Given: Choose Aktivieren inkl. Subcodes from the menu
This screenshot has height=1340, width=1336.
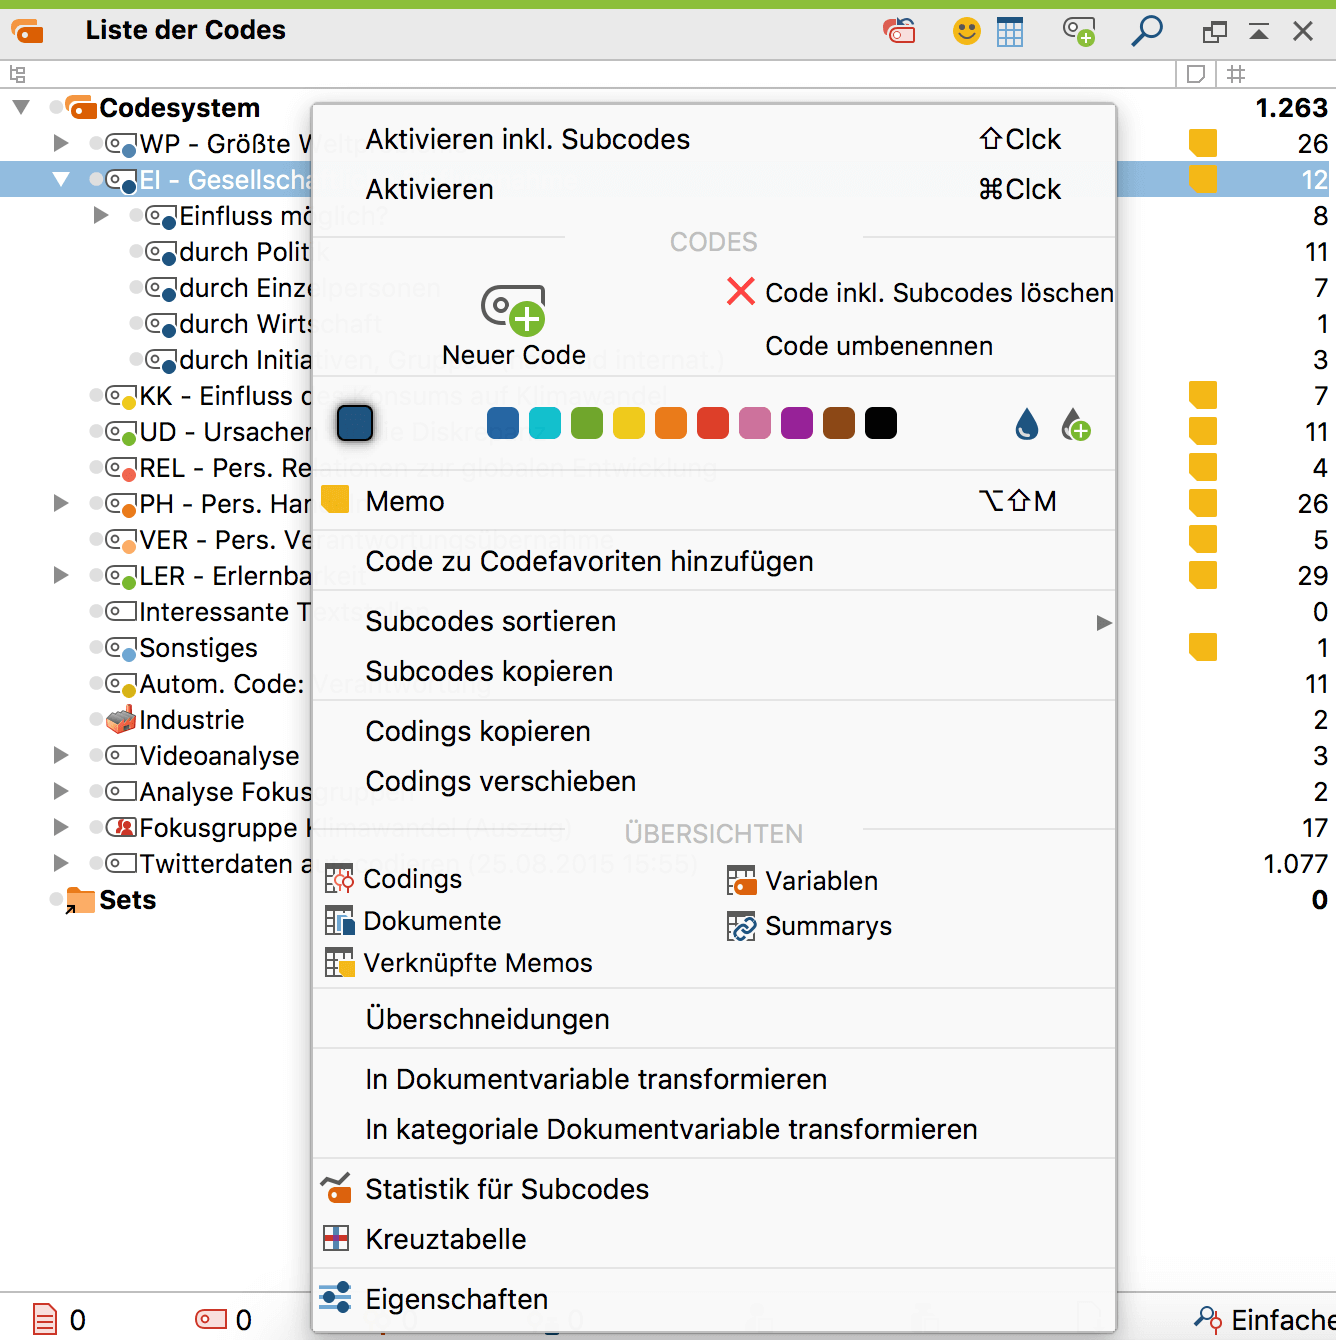Looking at the screenshot, I should [x=528, y=139].
